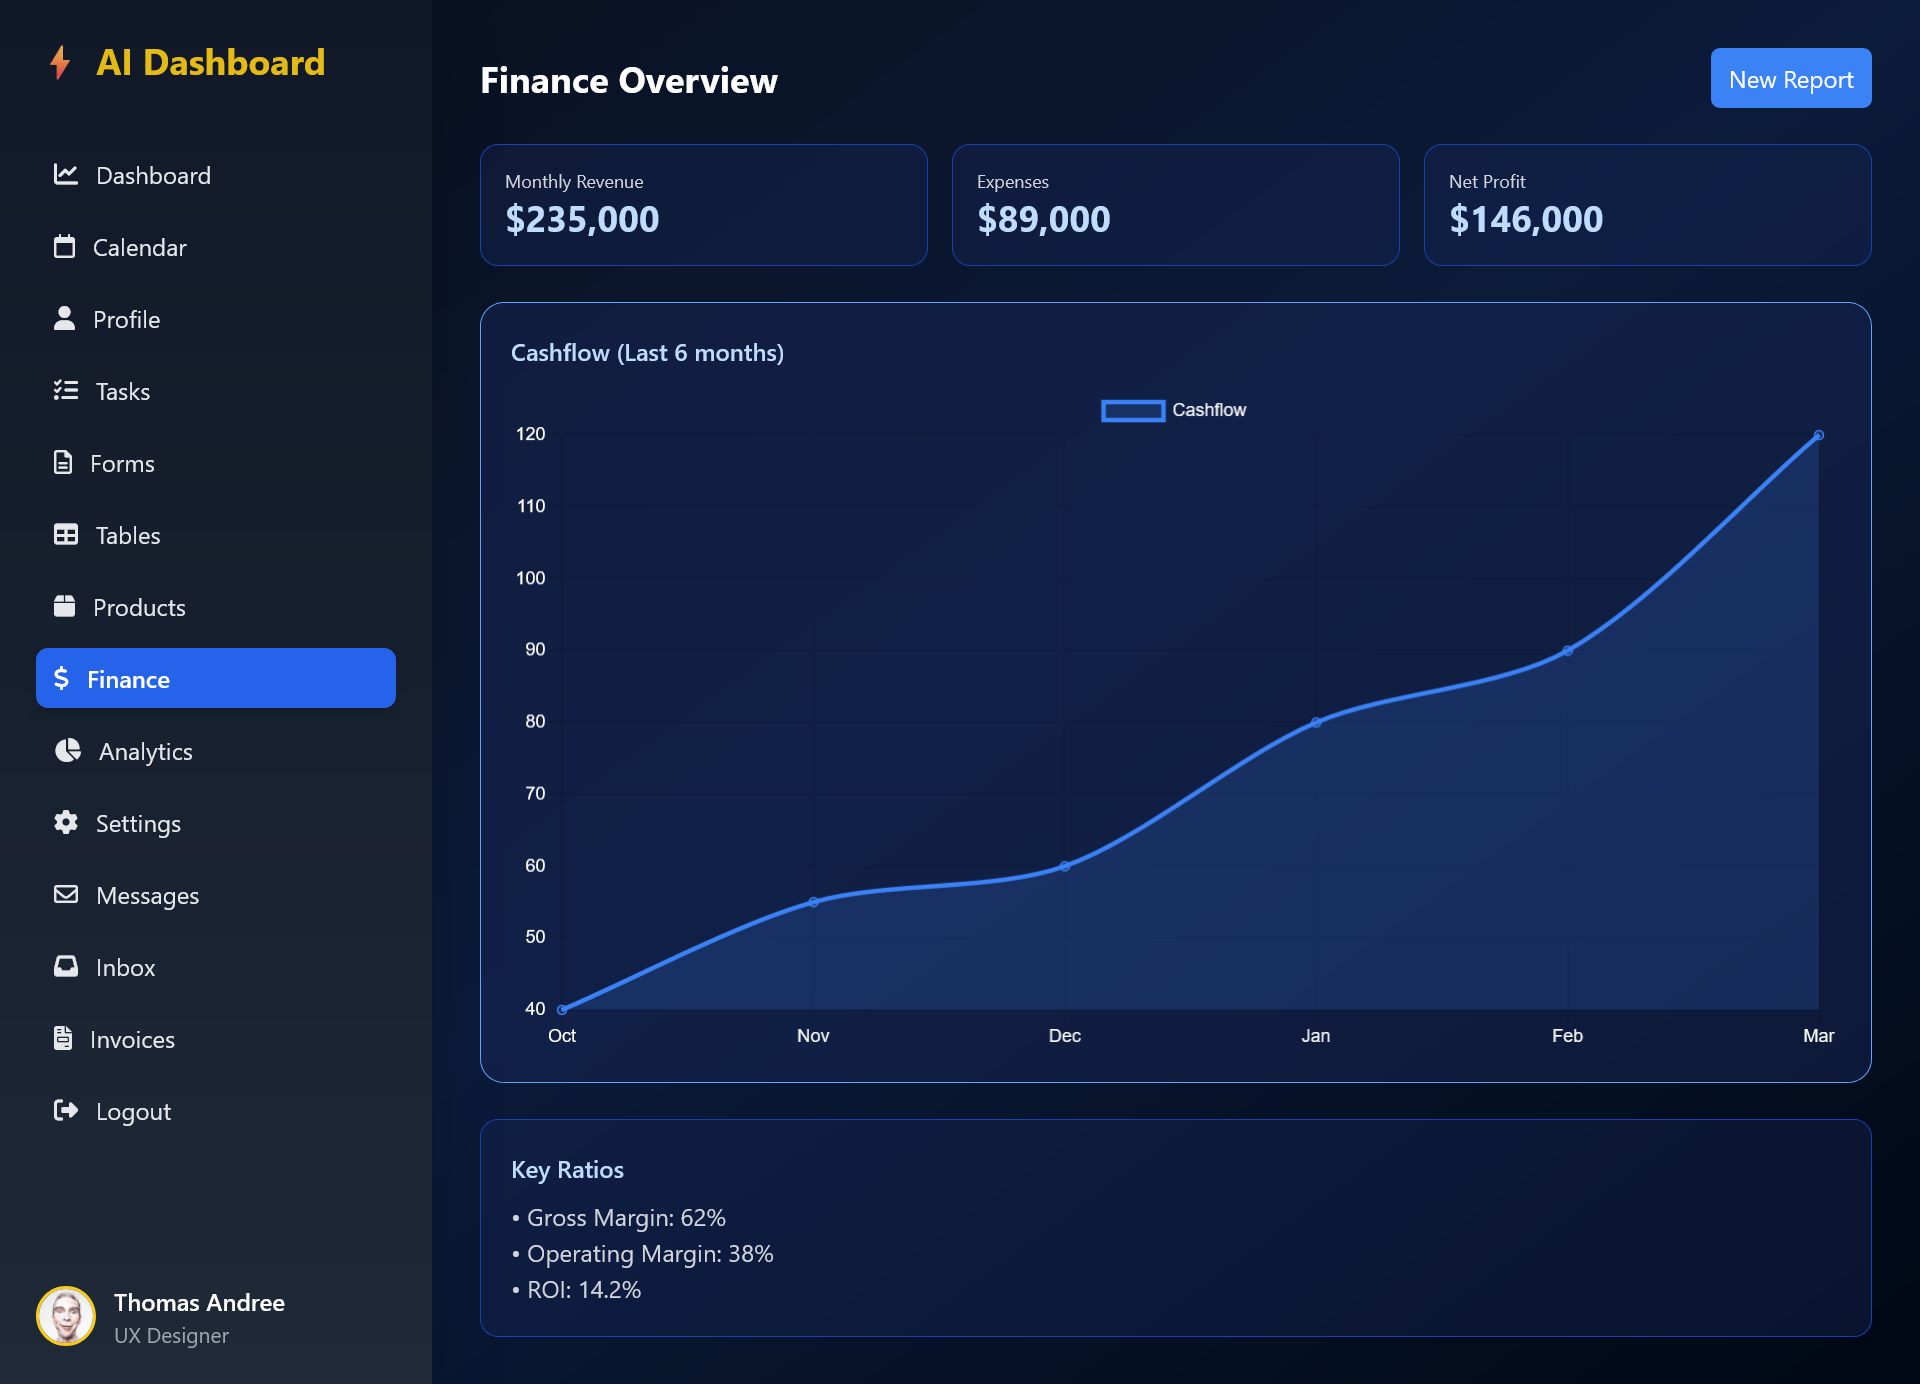Open the Analytics section
Image resolution: width=1920 pixels, height=1384 pixels.
pyautogui.click(x=216, y=752)
